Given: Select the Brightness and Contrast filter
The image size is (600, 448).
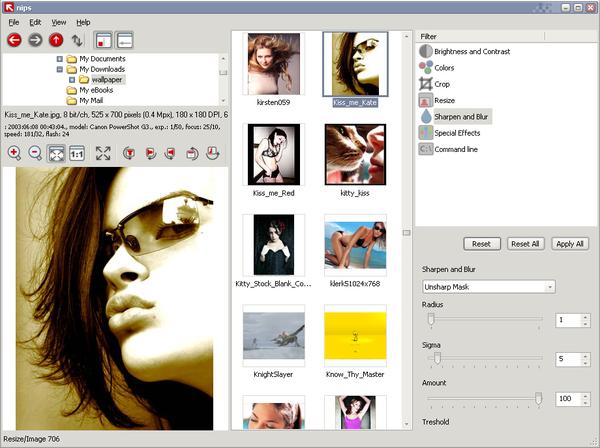Looking at the screenshot, I should click(x=464, y=51).
